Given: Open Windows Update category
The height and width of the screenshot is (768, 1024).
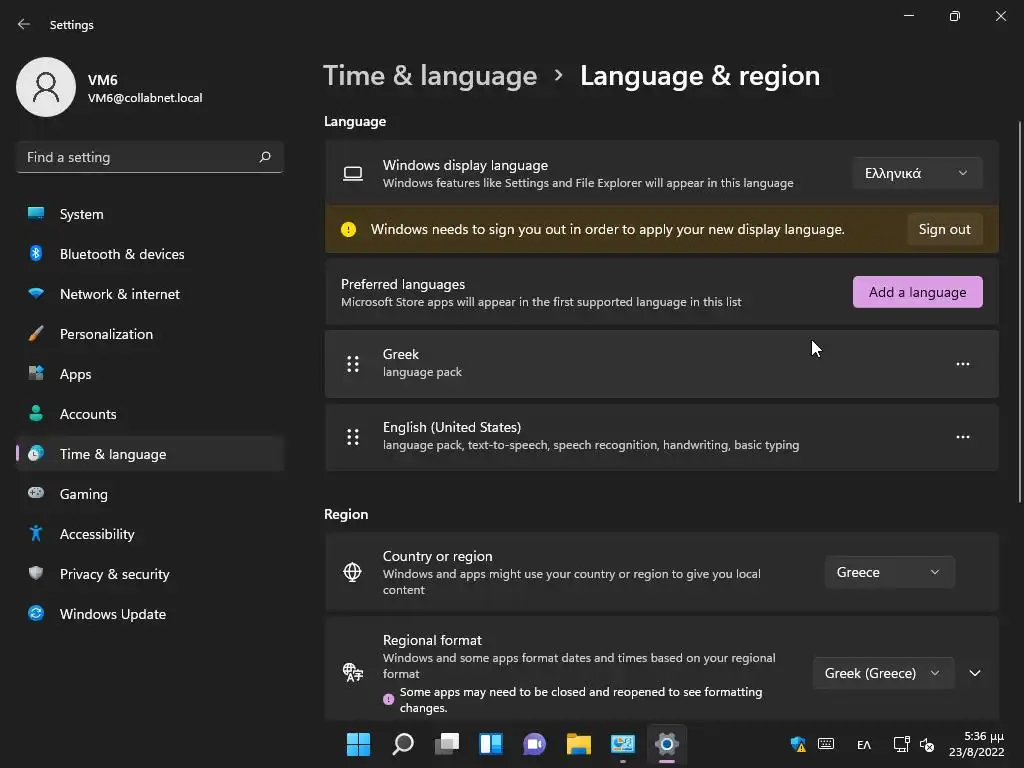Looking at the screenshot, I should (x=150, y=614).
